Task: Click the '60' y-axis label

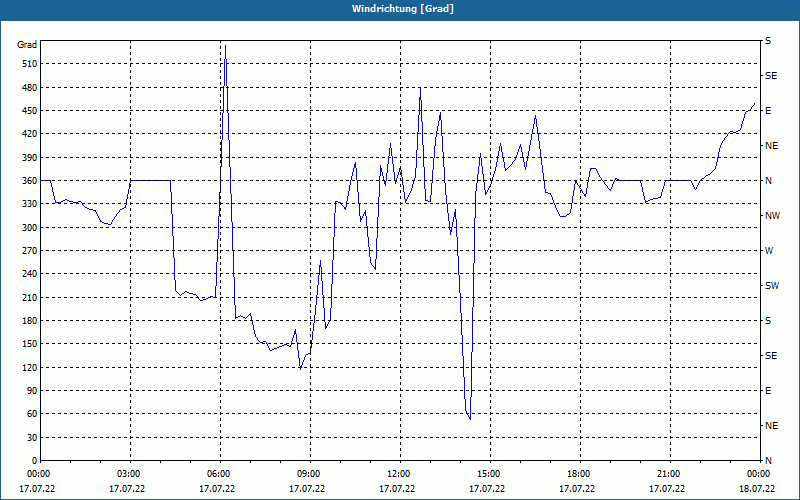Action: [32, 414]
